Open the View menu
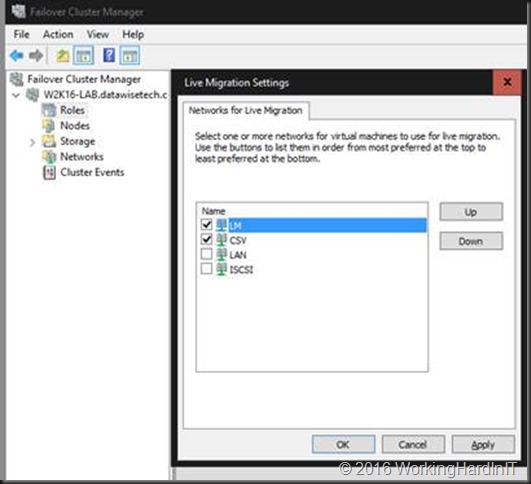 [x=98, y=34]
